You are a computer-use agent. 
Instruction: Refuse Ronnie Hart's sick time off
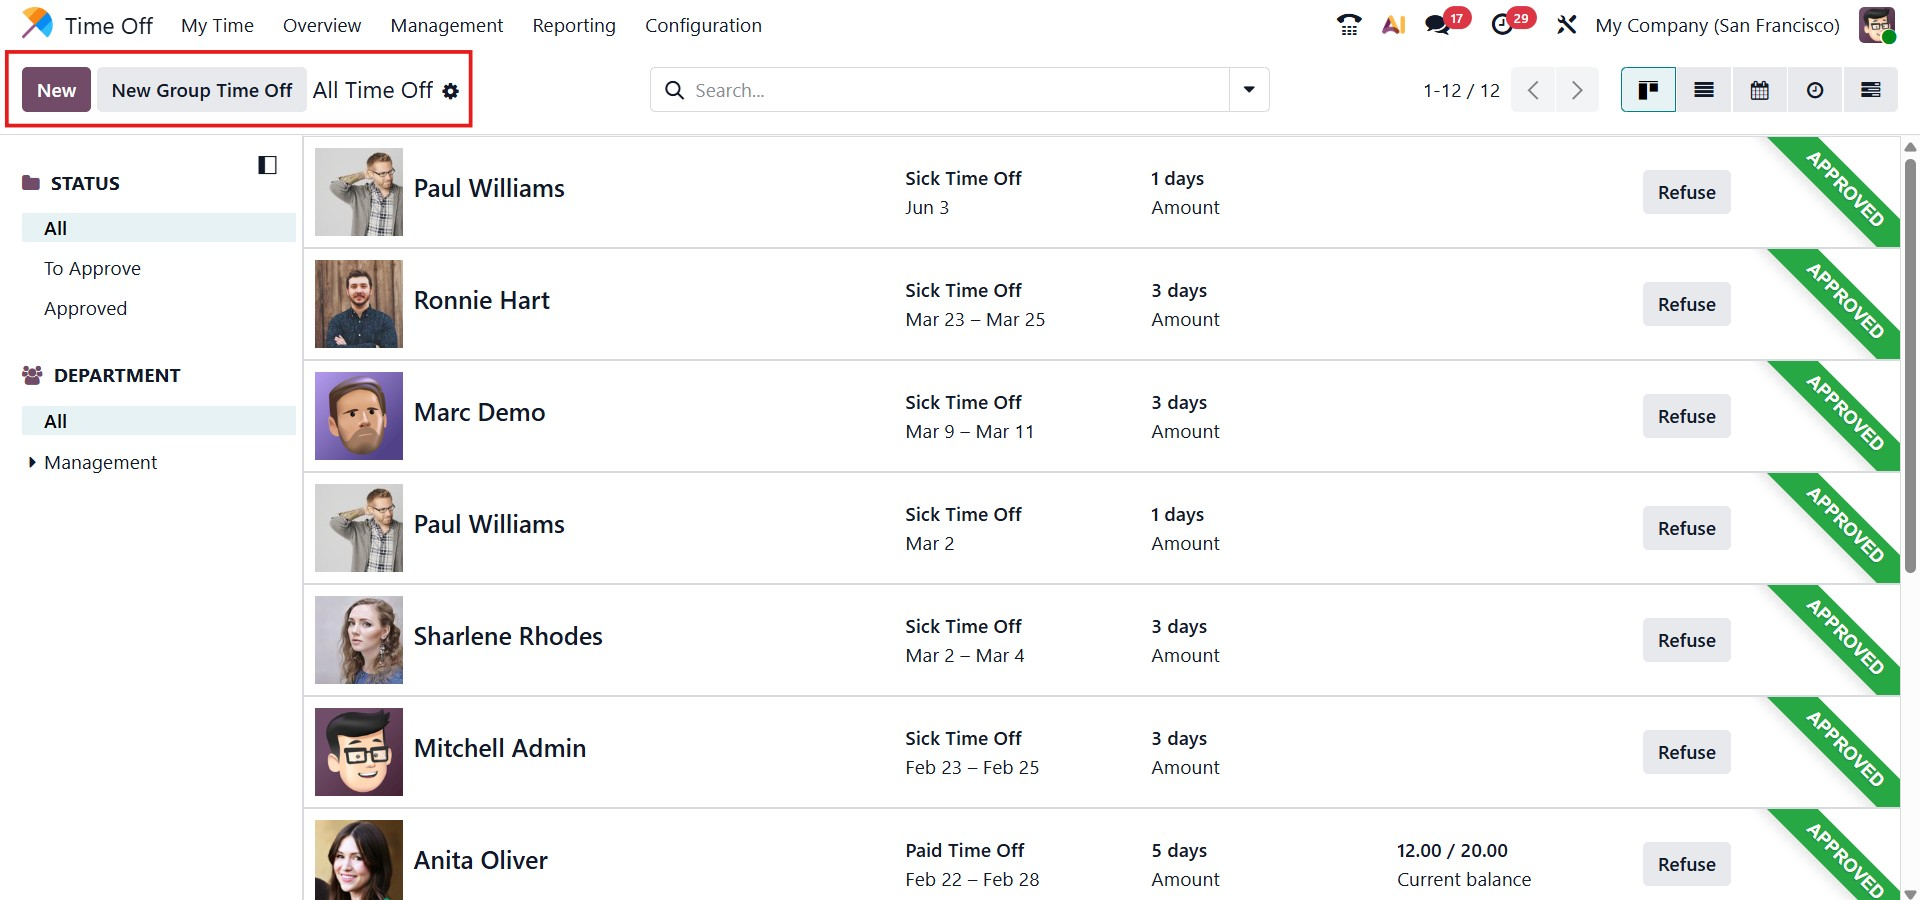coord(1686,304)
